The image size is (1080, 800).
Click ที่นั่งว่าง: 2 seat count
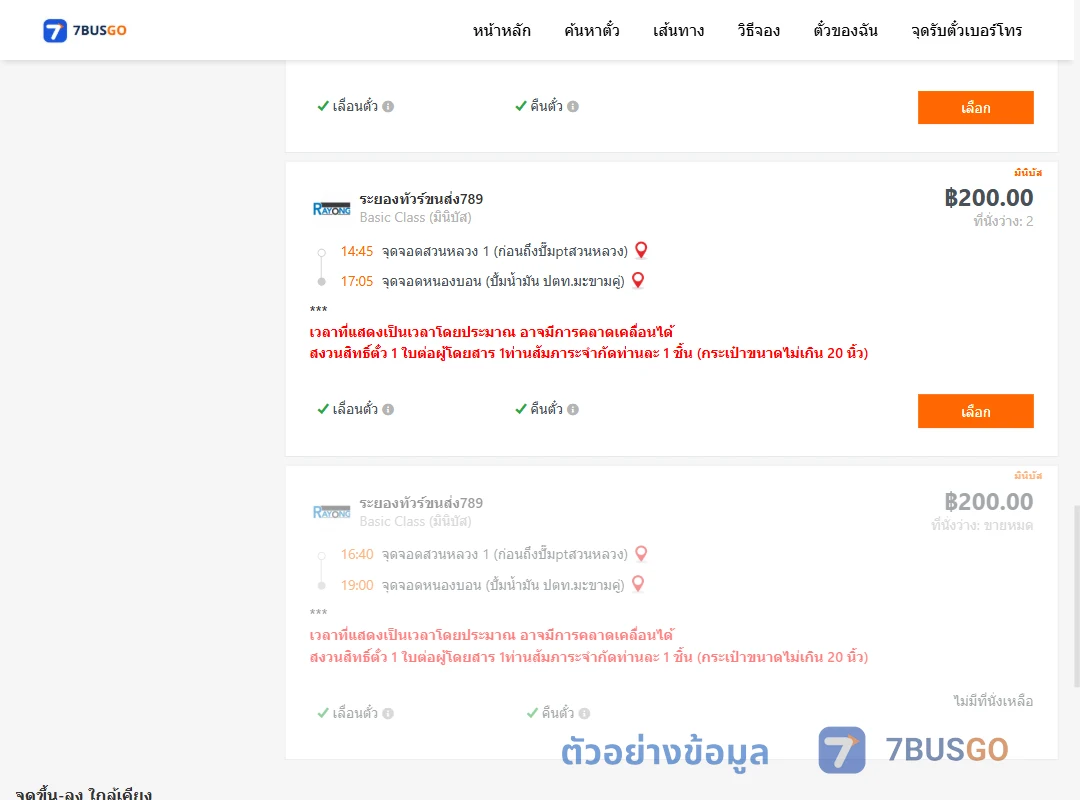1003,221
